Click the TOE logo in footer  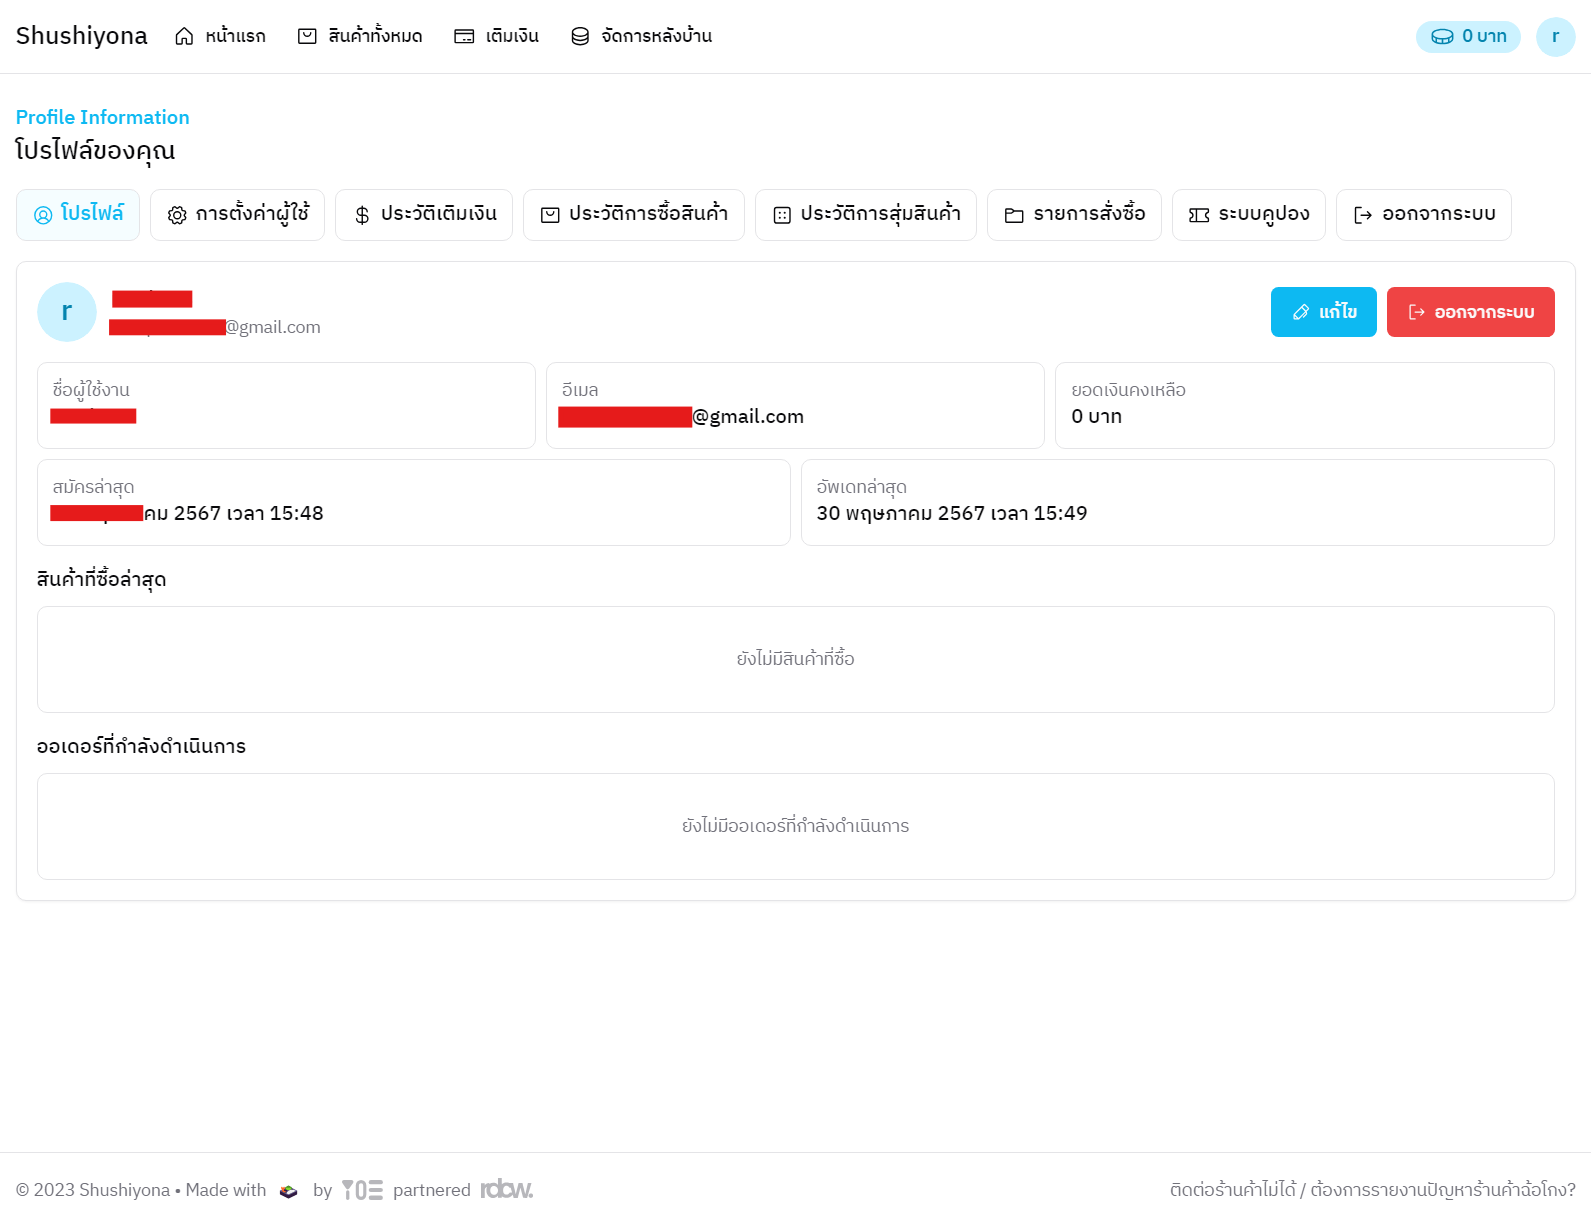click(362, 1190)
